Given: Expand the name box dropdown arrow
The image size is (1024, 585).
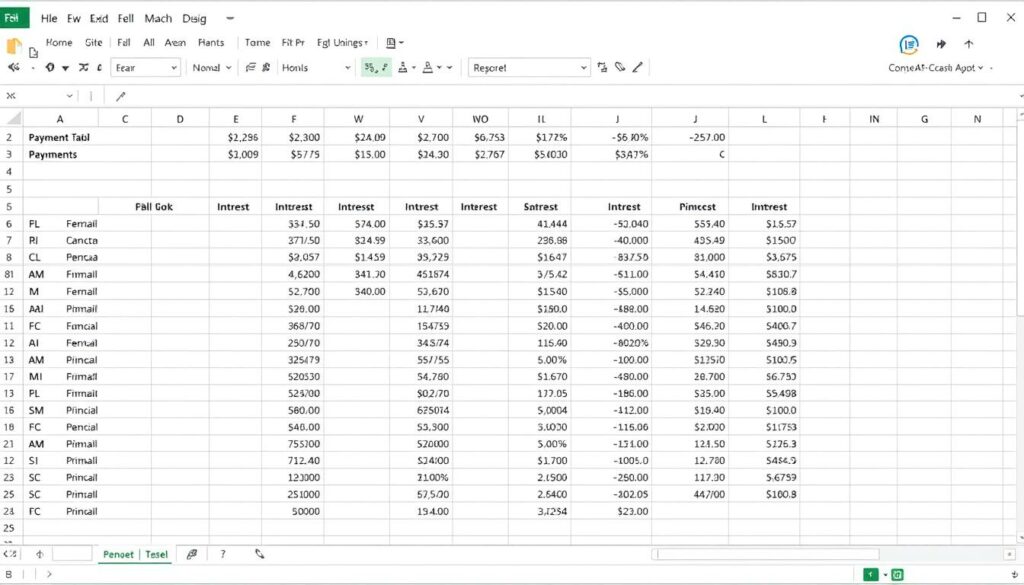Looking at the screenshot, I should [70, 97].
